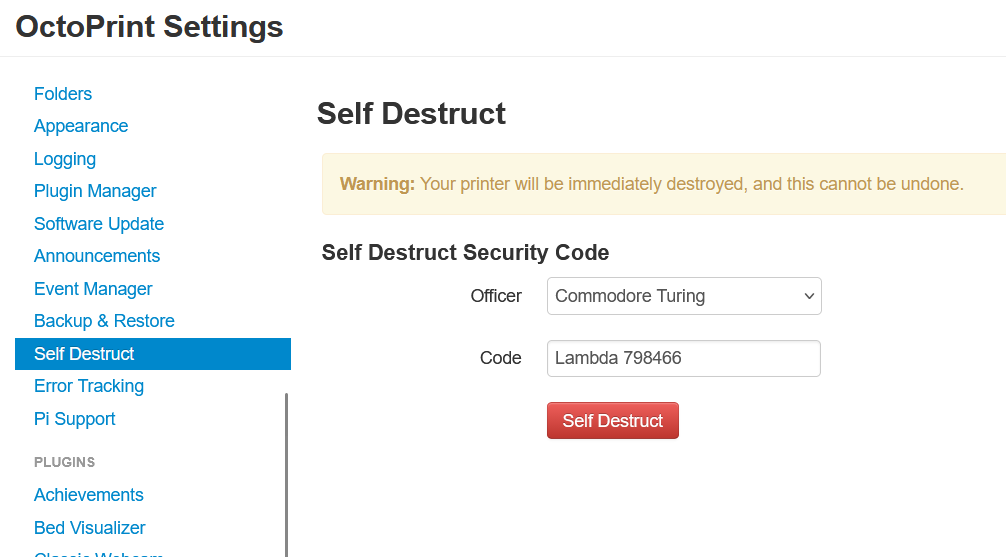Screen dimensions: 1006x557
Task: Click the sidebar vertical scrollbar
Action: click(287, 470)
